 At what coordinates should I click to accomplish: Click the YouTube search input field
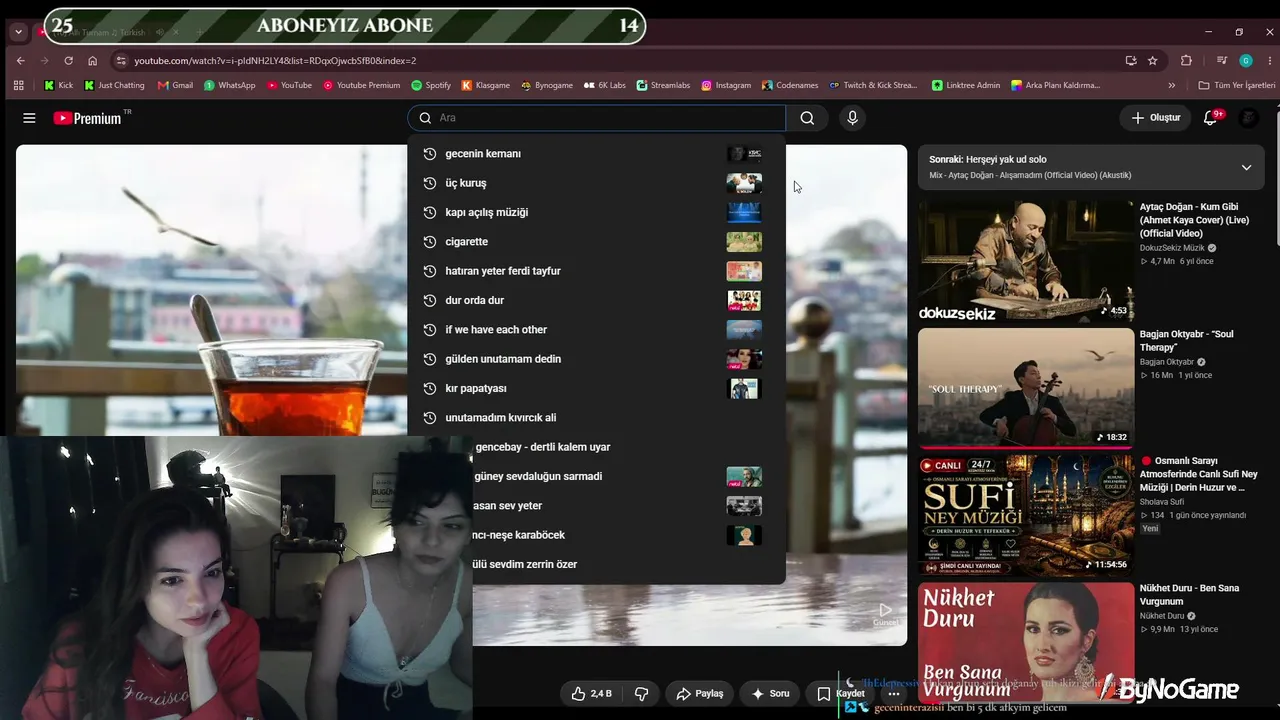[x=596, y=118]
